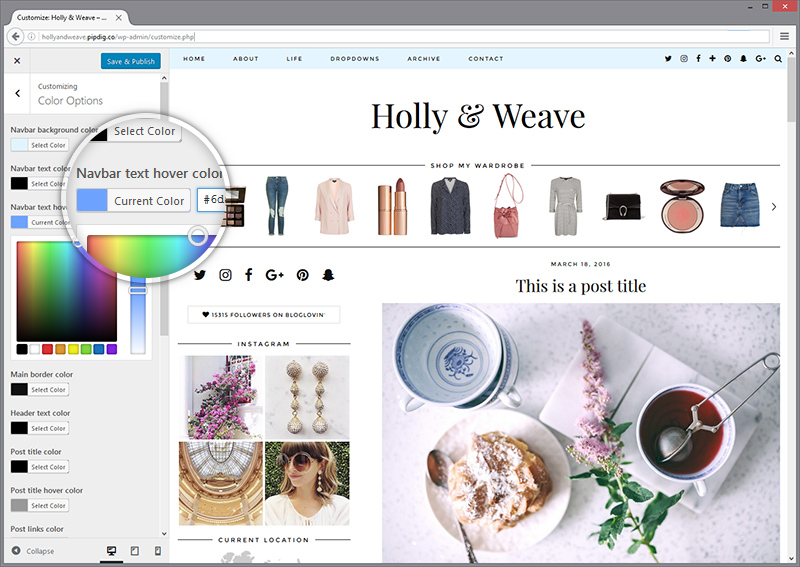Pick the green palette swatch
The width and height of the screenshot is (800, 567).
coord(86,349)
